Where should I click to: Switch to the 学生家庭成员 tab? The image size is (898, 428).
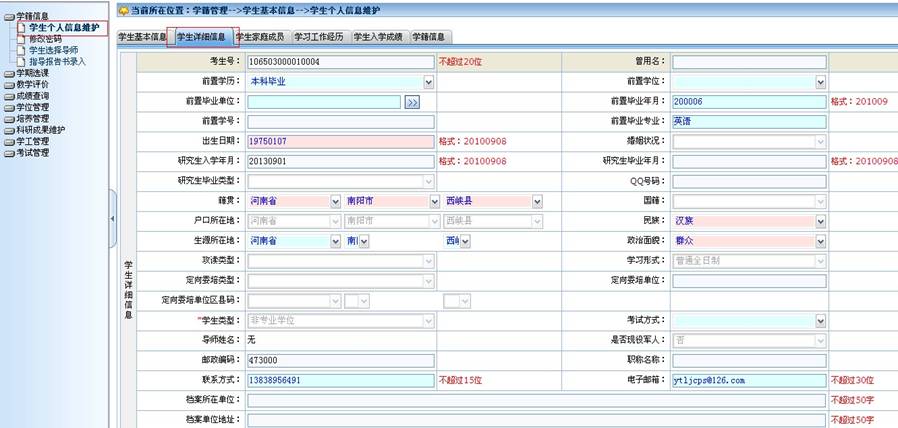pos(260,37)
